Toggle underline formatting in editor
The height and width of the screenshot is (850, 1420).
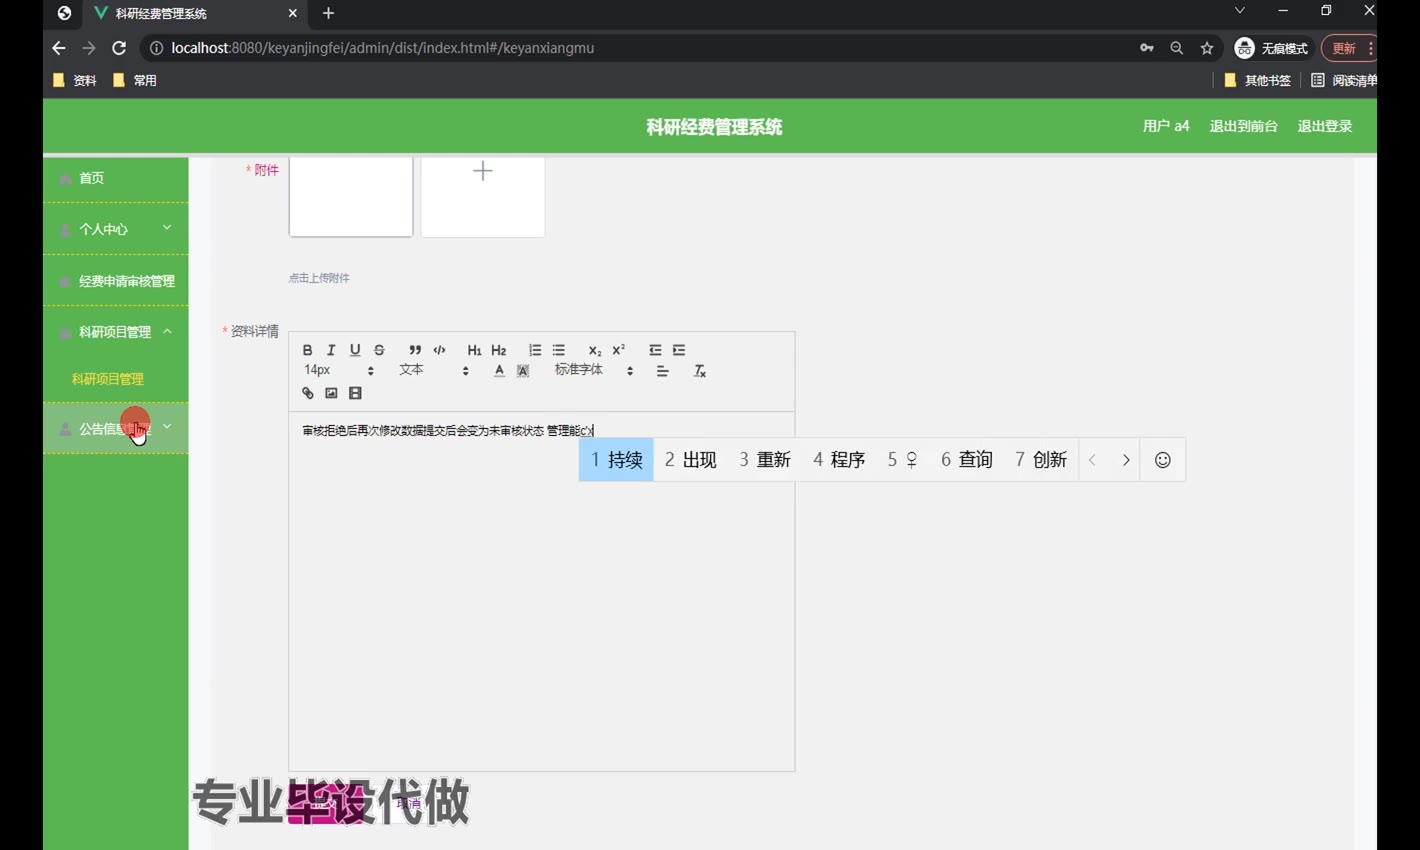point(355,350)
